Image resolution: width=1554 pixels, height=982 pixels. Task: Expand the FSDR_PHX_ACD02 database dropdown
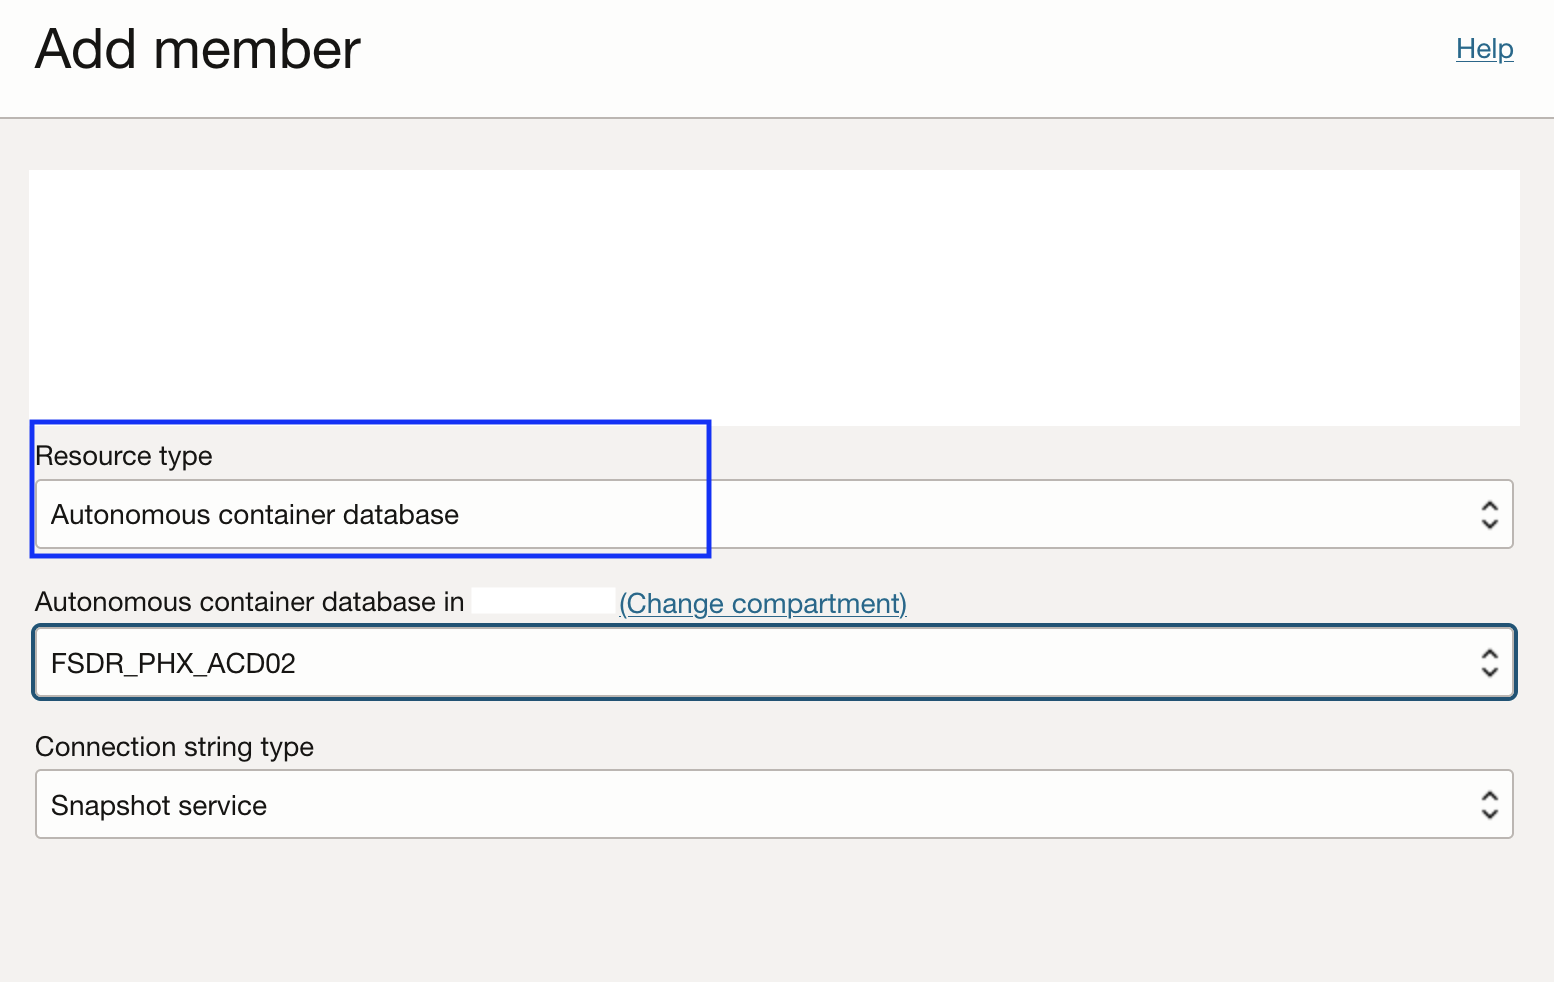(x=772, y=662)
